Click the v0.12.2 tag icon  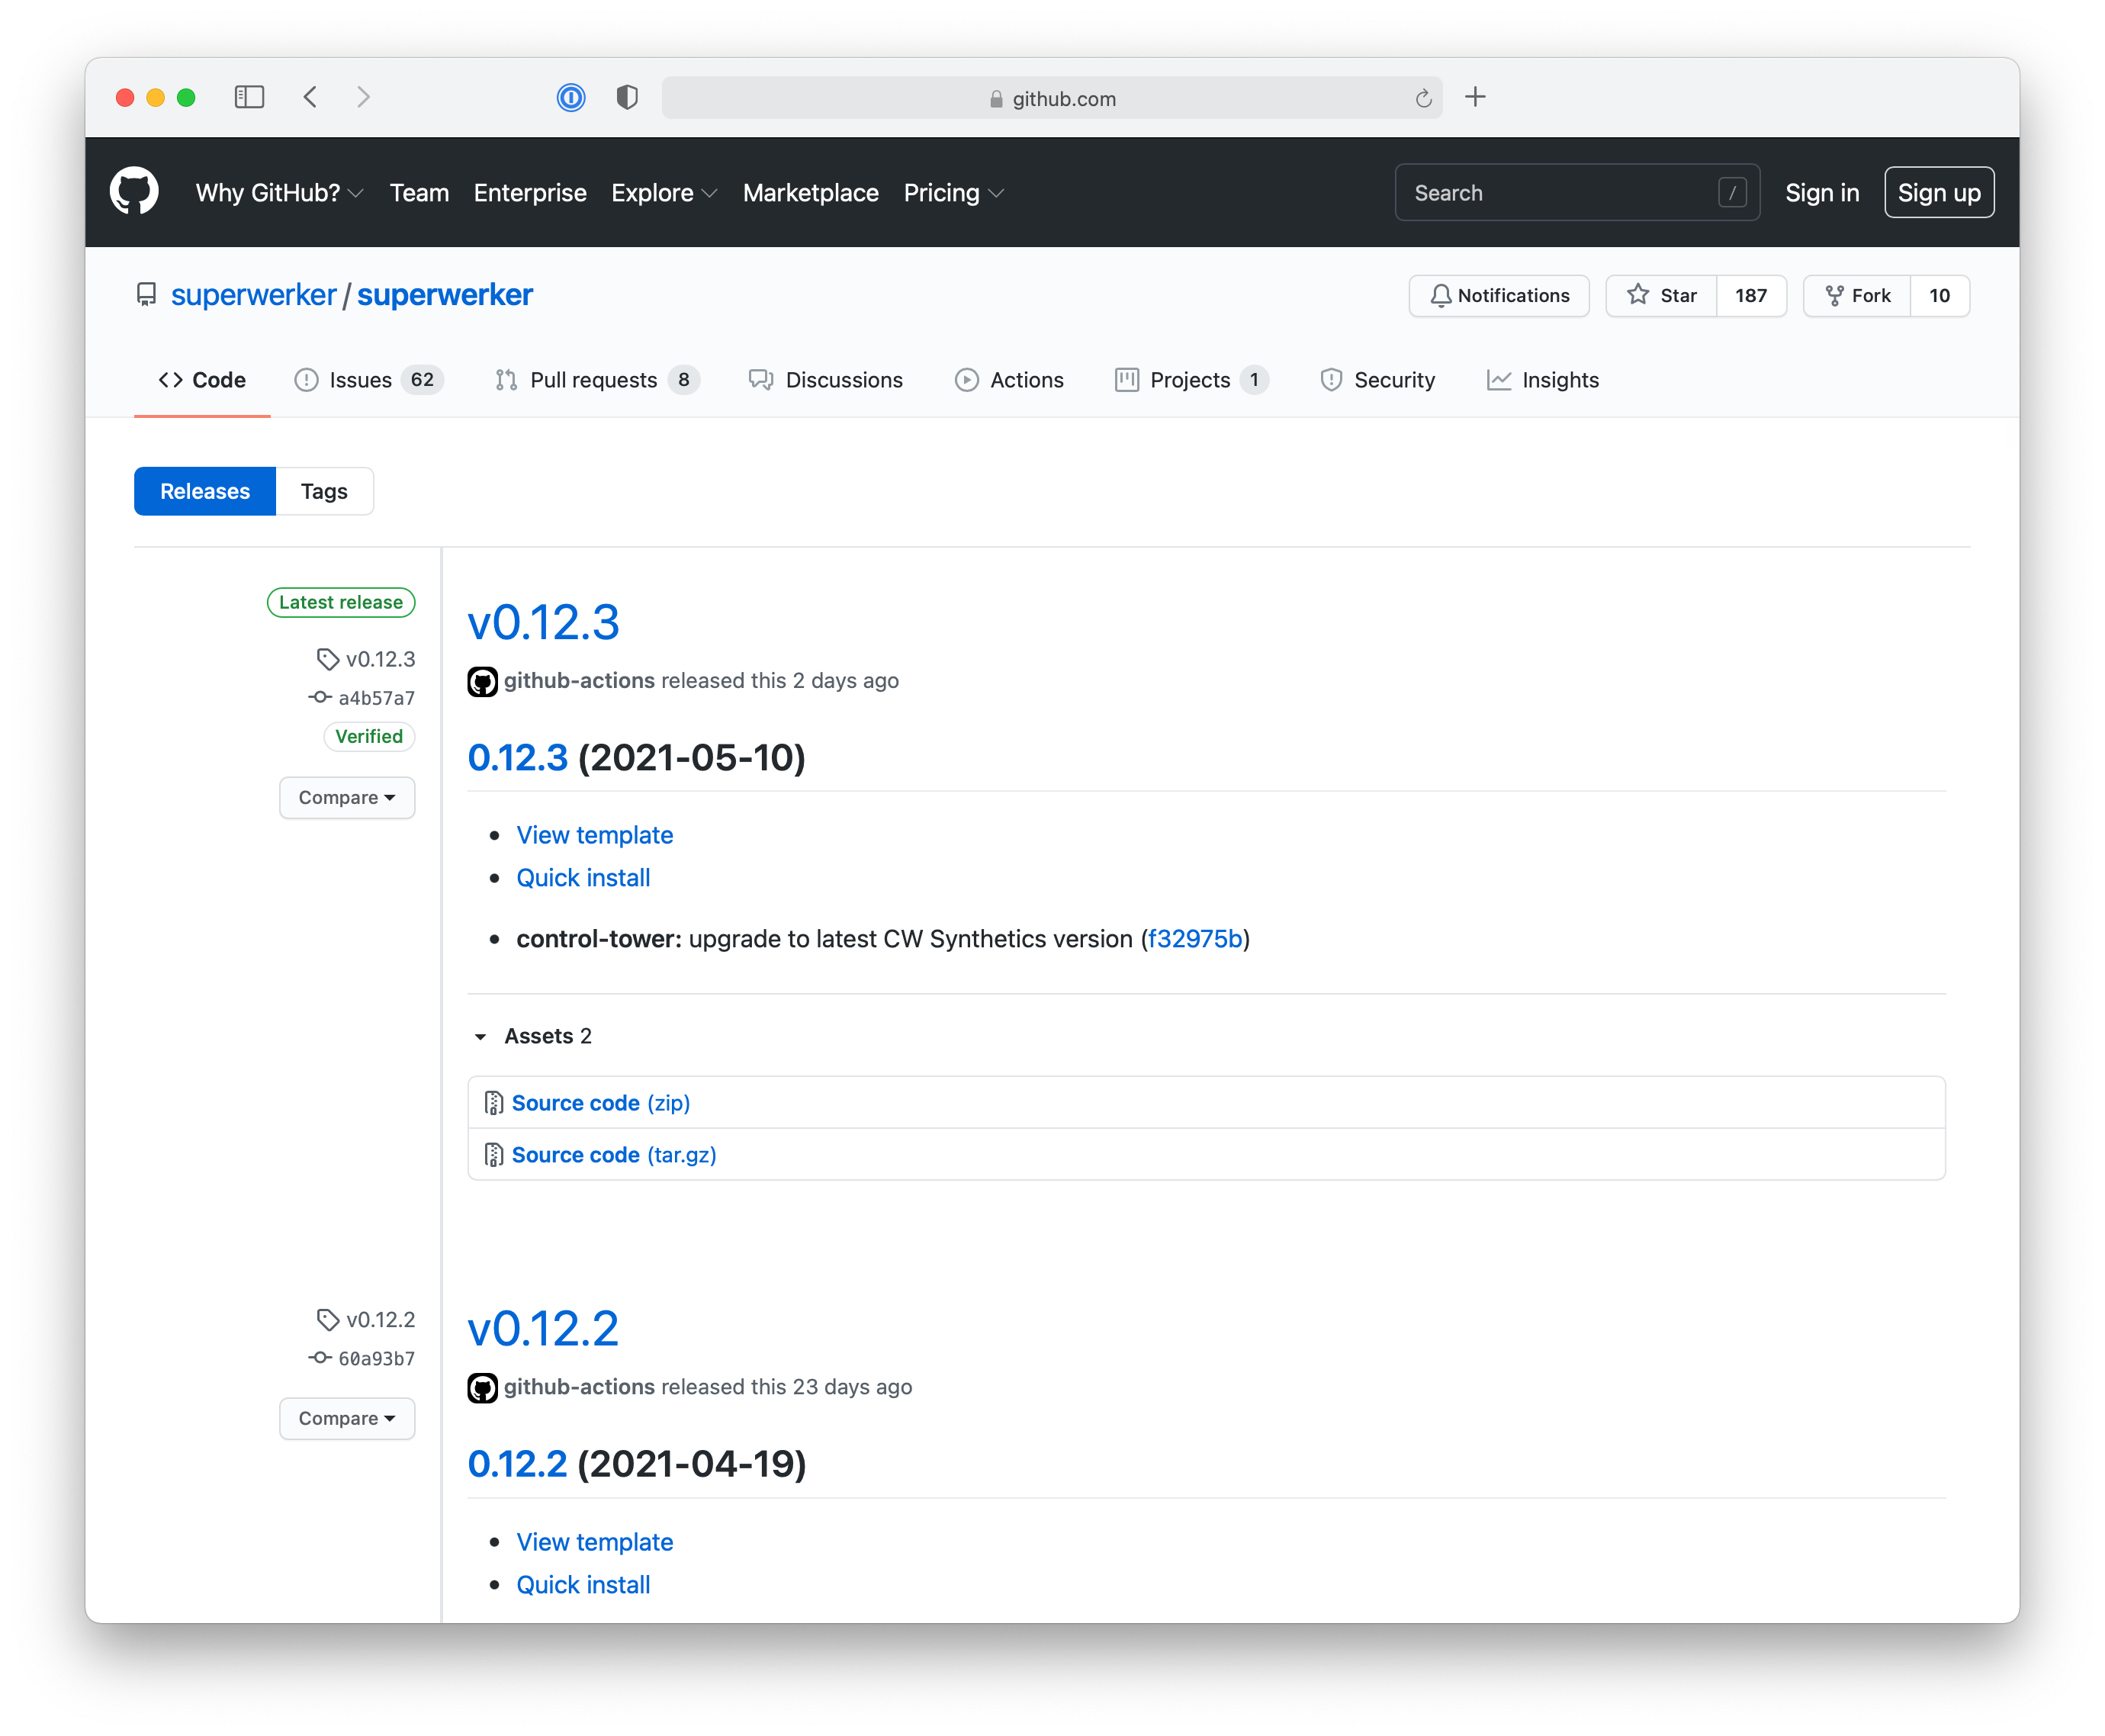click(x=328, y=1319)
